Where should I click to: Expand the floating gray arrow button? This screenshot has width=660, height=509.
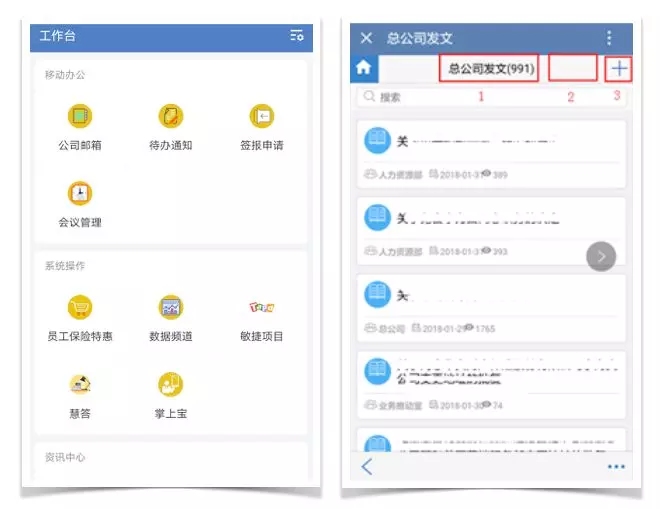601,256
